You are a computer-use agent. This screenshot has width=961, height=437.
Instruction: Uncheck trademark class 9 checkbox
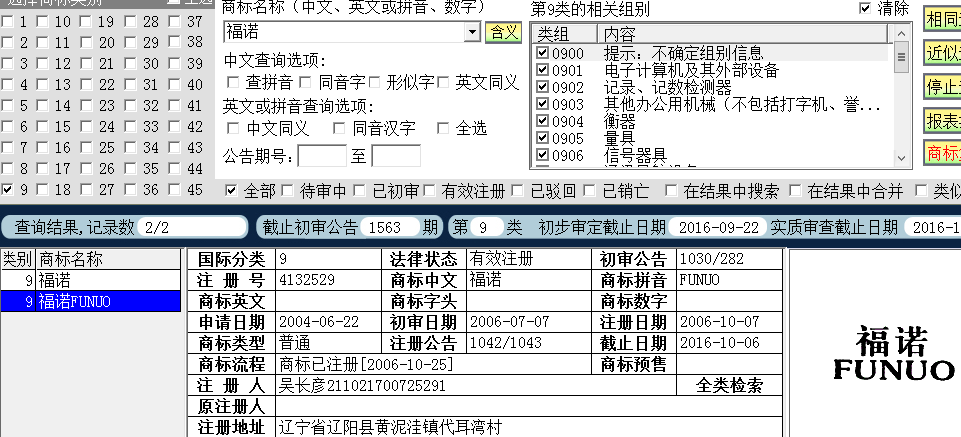click(x=7, y=189)
